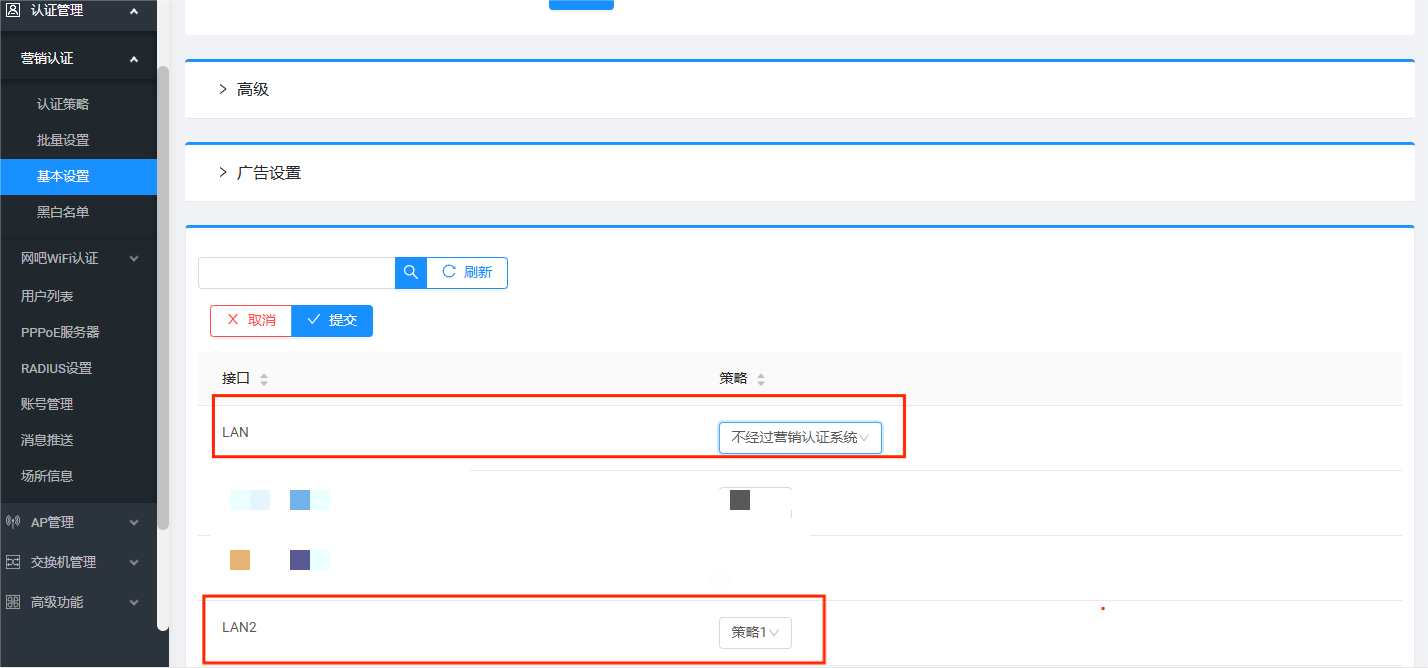Open the LAN policy dropdown

coord(800,438)
